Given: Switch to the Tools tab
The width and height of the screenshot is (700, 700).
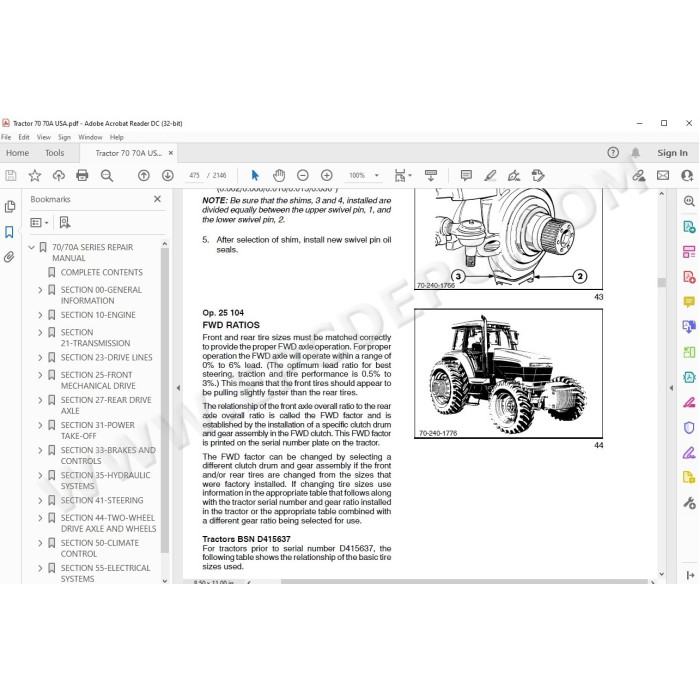Looking at the screenshot, I should click(54, 153).
